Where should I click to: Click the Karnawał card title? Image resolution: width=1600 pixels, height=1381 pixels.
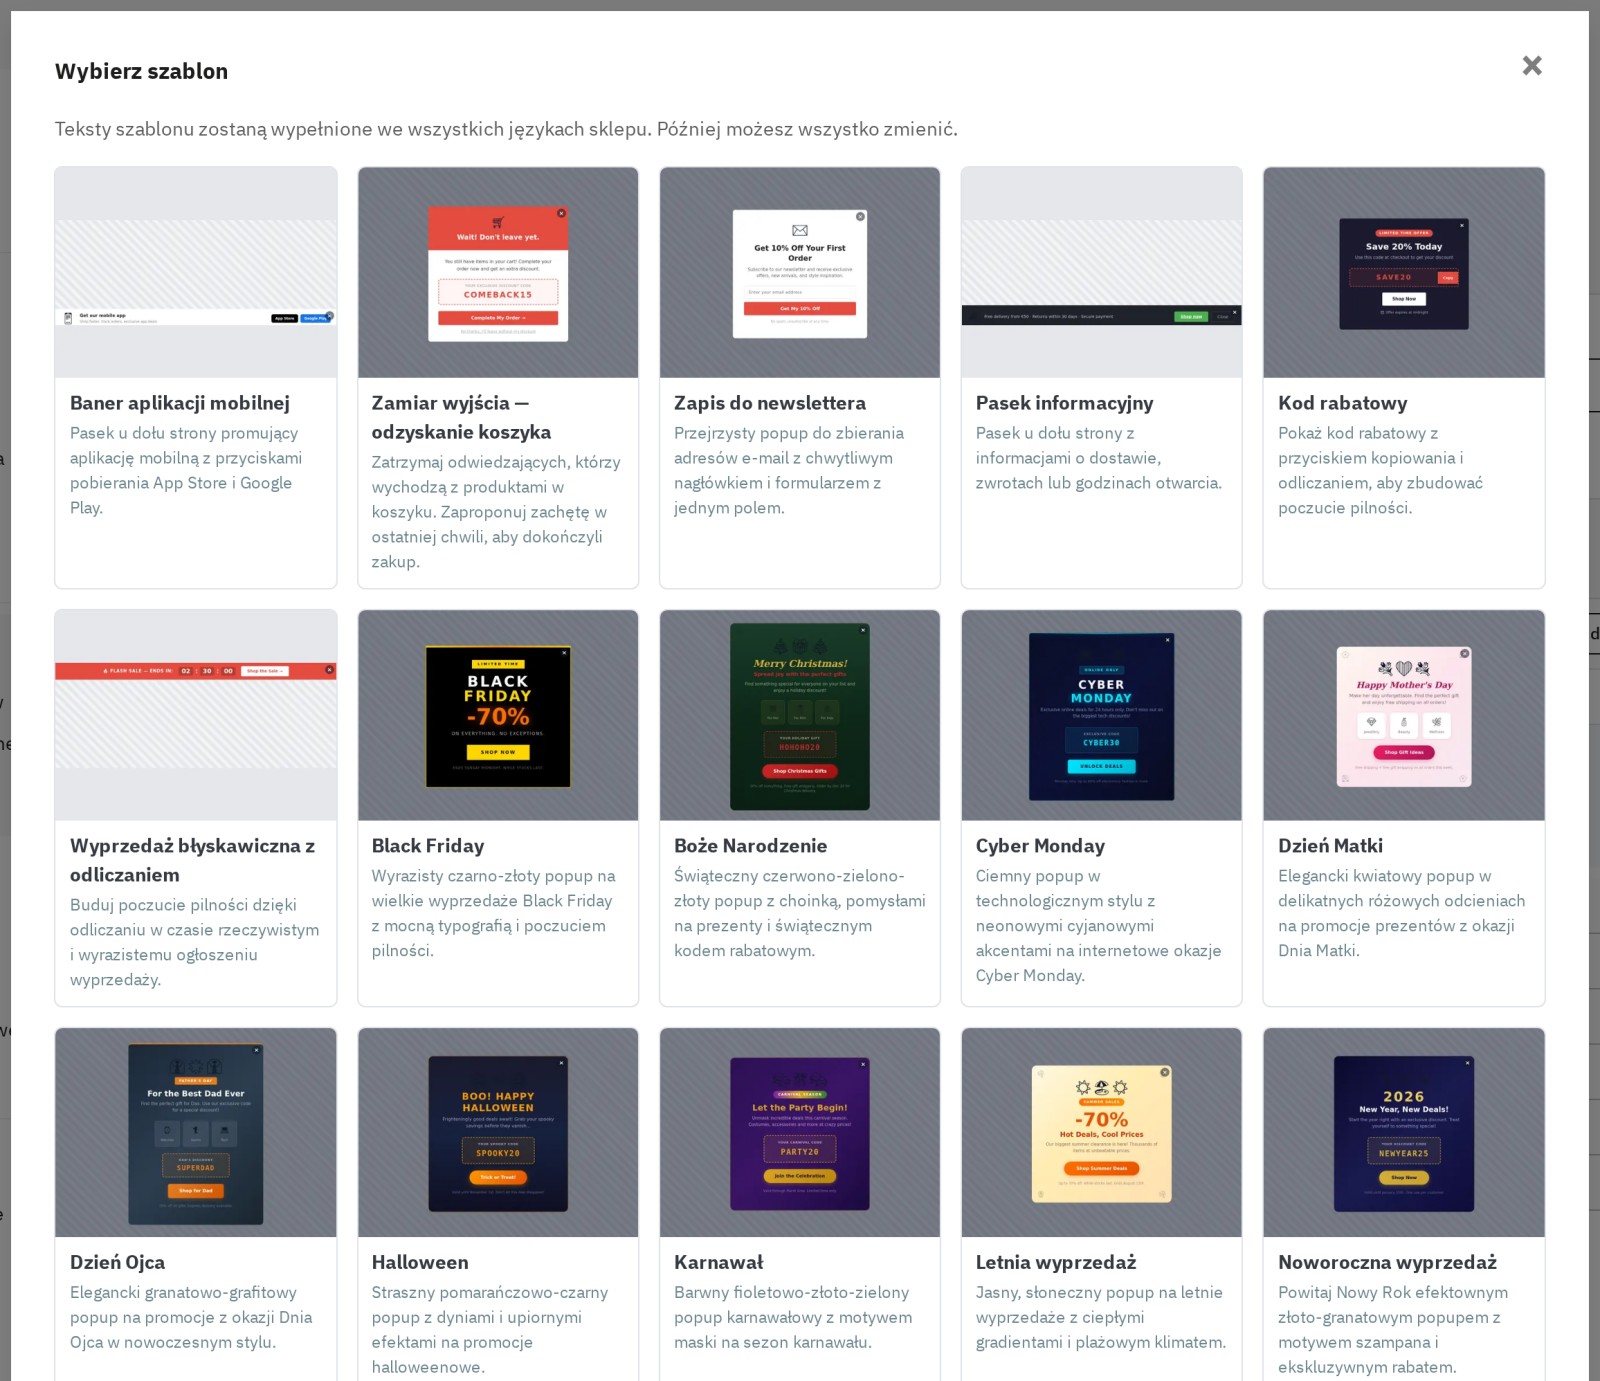tap(719, 1263)
